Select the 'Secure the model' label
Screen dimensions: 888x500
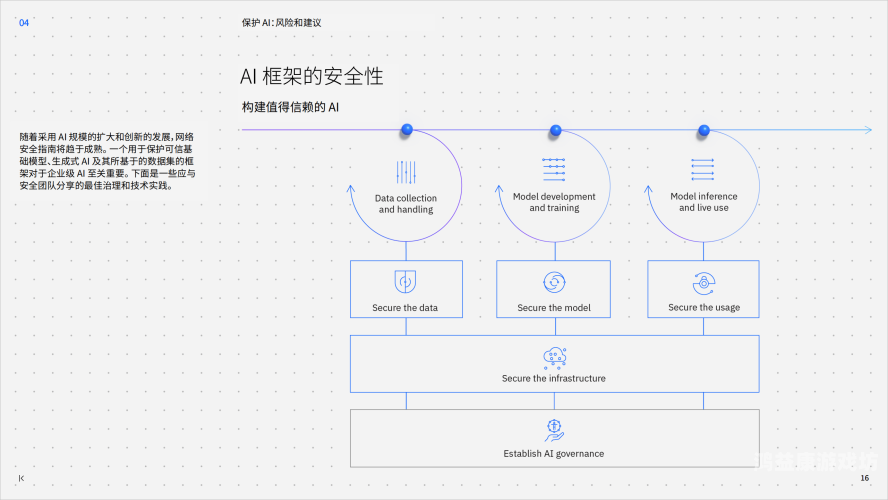coord(554,307)
